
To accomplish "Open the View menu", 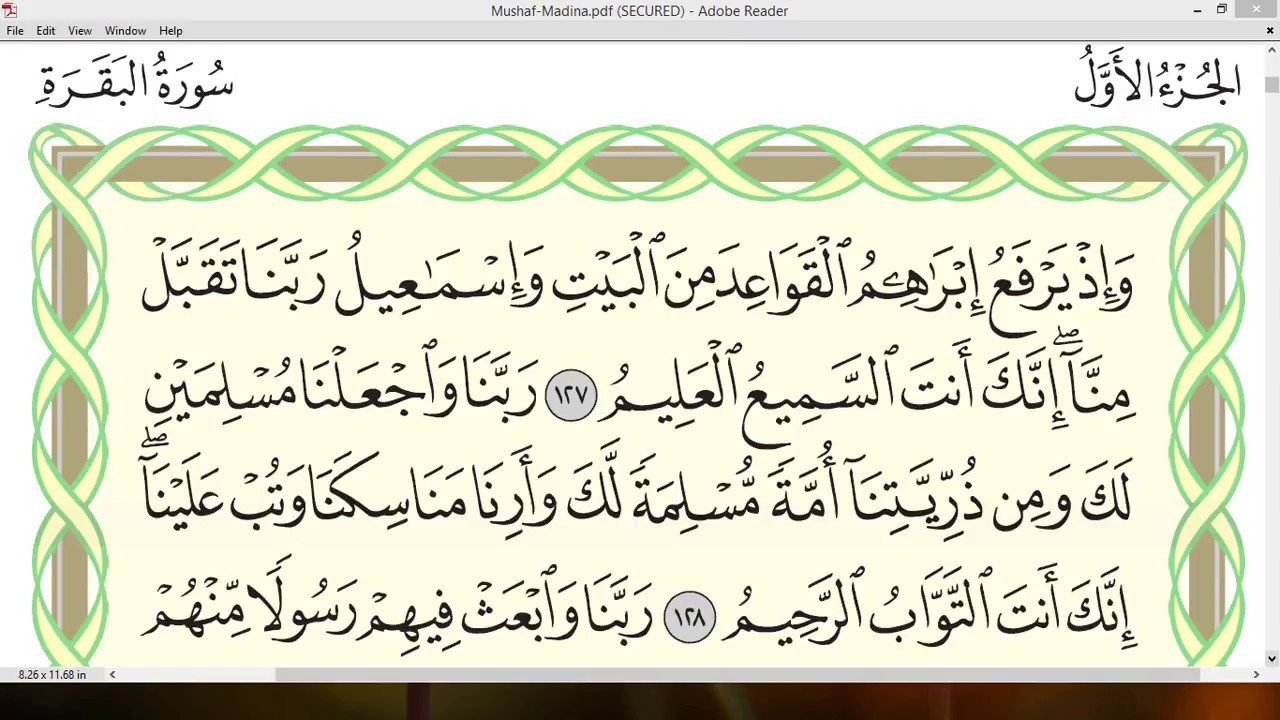I will [80, 31].
